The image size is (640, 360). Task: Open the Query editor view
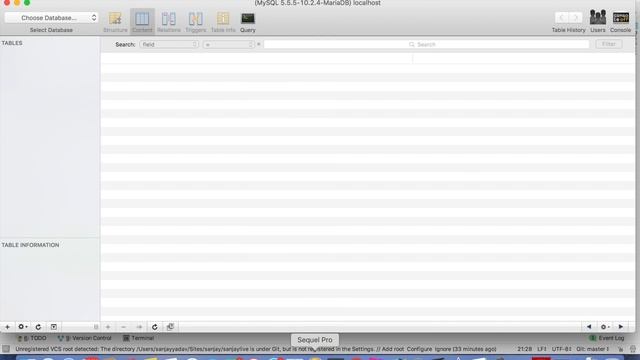click(248, 22)
